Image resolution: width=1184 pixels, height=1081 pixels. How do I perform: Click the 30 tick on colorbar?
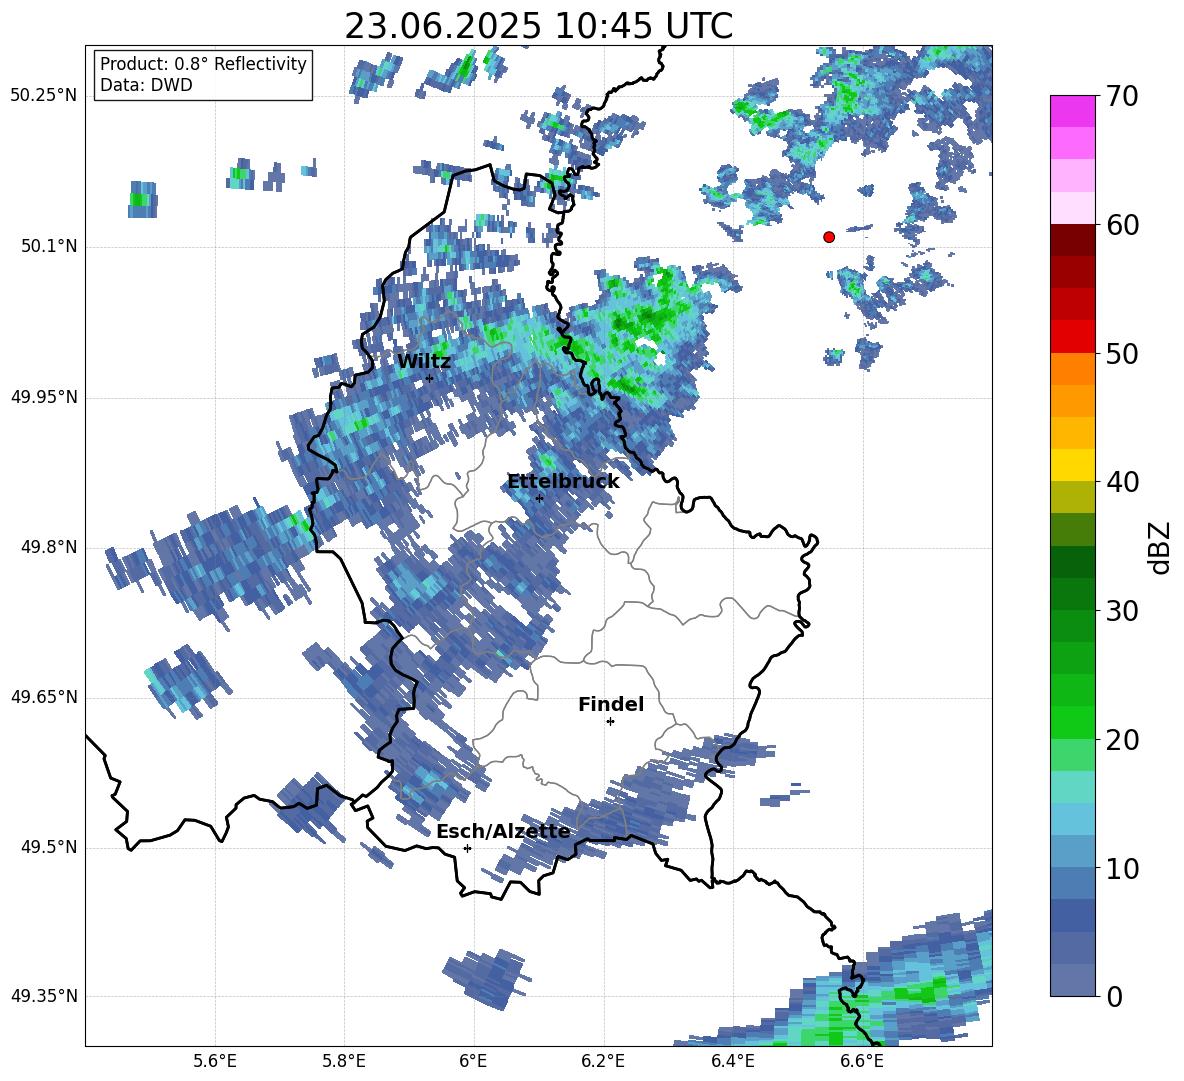click(1121, 611)
